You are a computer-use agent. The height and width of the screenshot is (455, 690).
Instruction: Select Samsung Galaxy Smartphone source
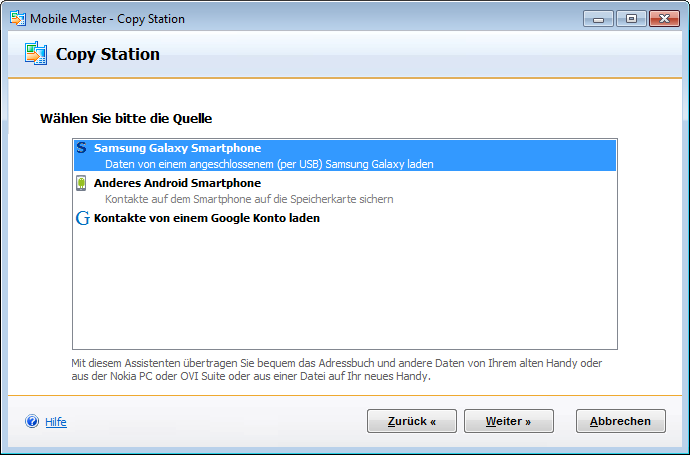[x=177, y=148]
